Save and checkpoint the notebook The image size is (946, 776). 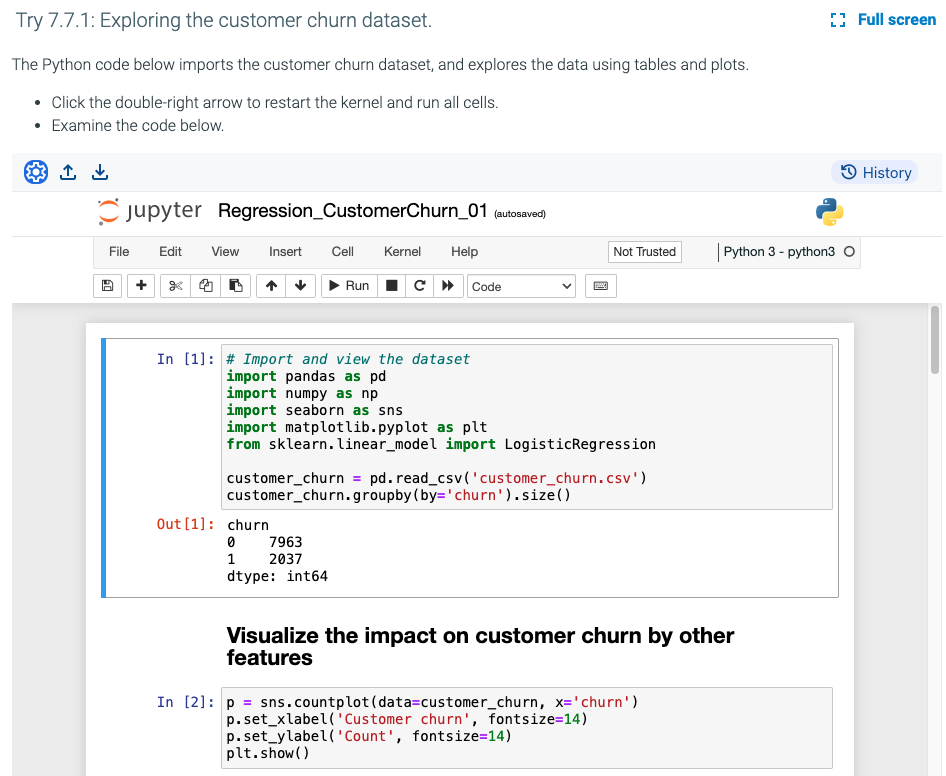tap(107, 286)
